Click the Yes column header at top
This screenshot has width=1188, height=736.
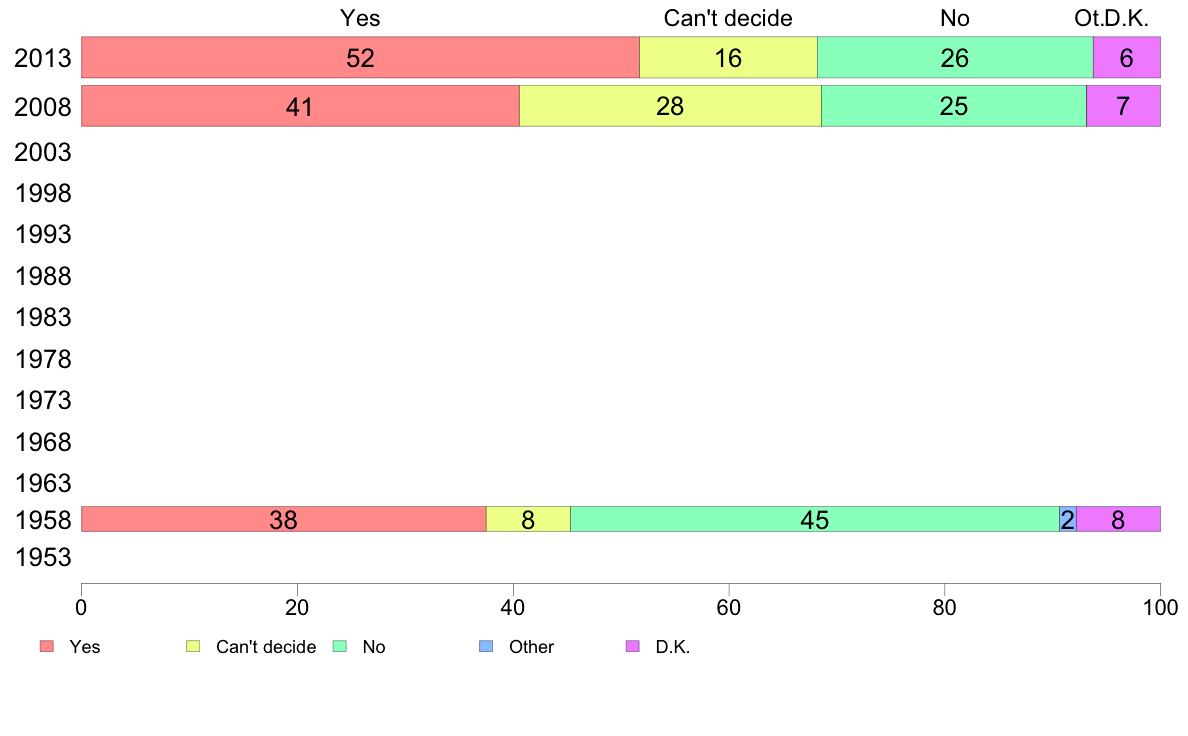coord(360,18)
